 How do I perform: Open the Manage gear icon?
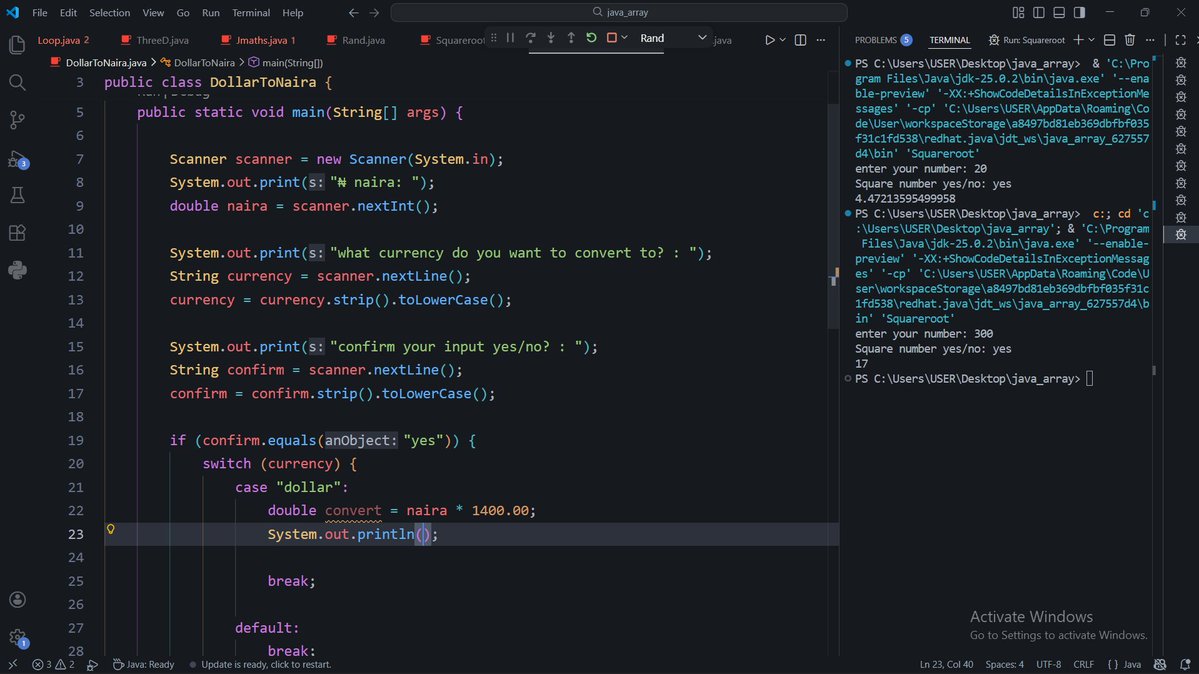point(17,637)
